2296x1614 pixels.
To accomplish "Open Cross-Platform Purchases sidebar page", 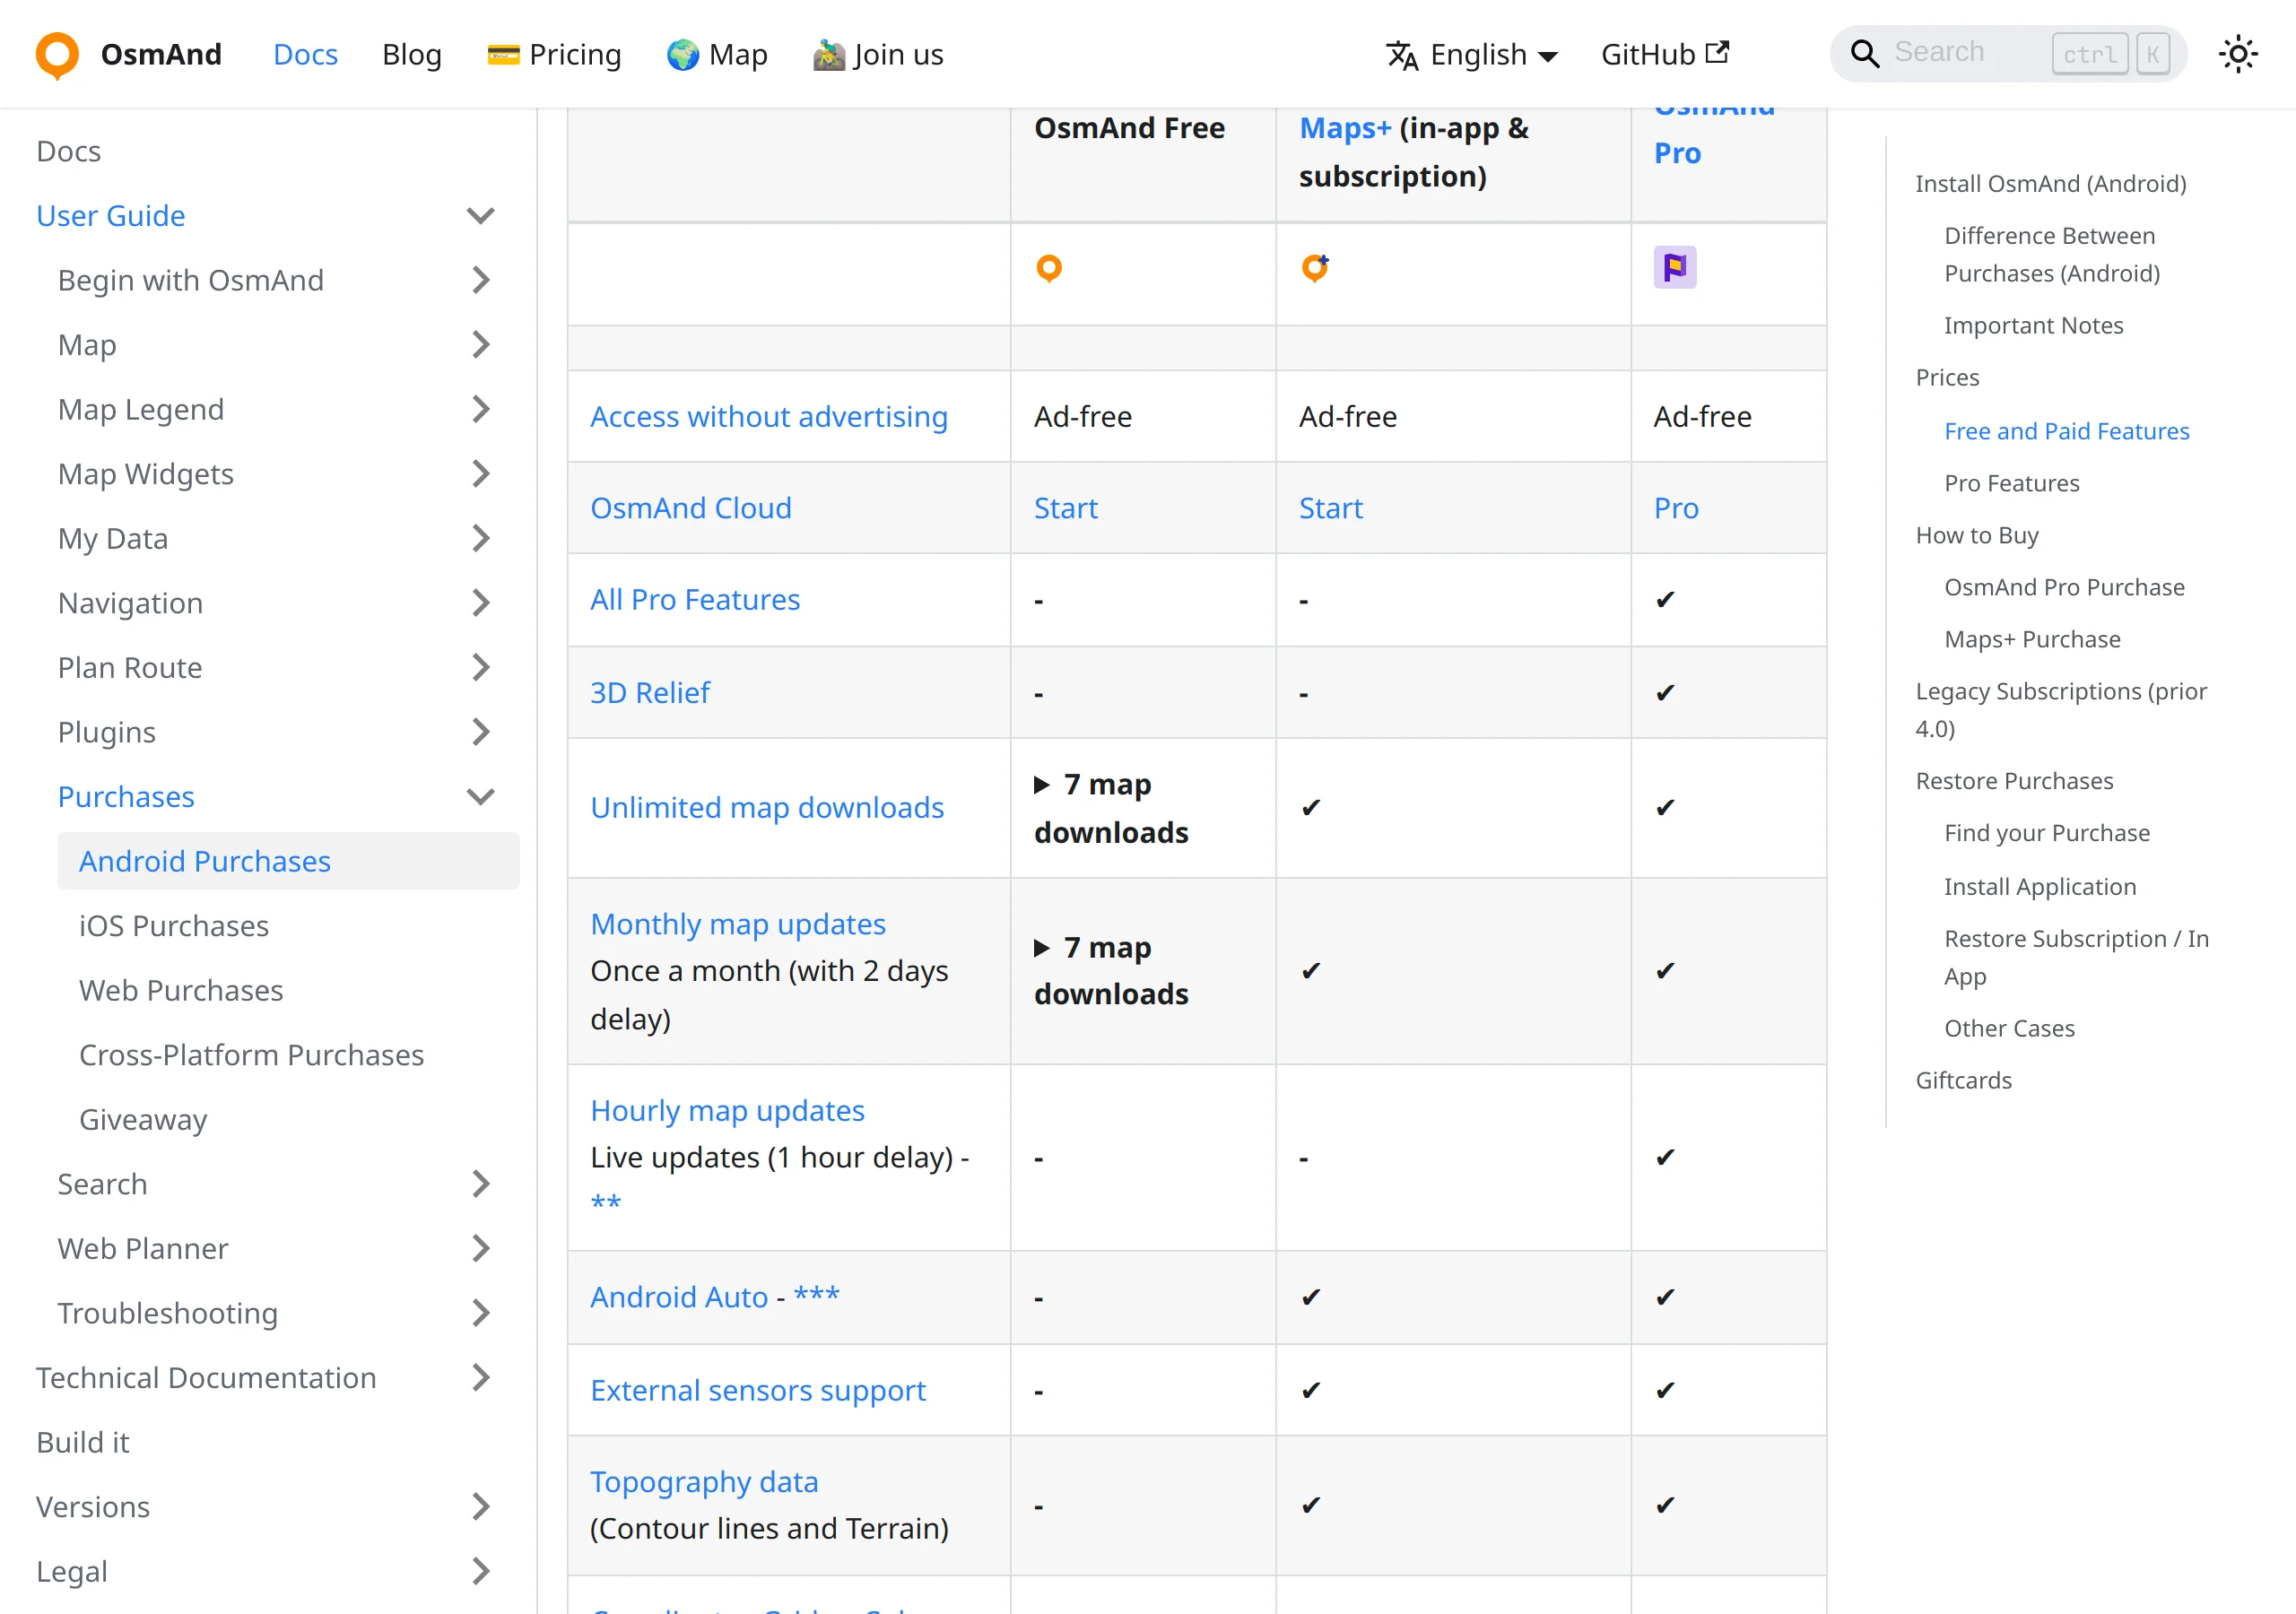I will pyautogui.click(x=252, y=1055).
